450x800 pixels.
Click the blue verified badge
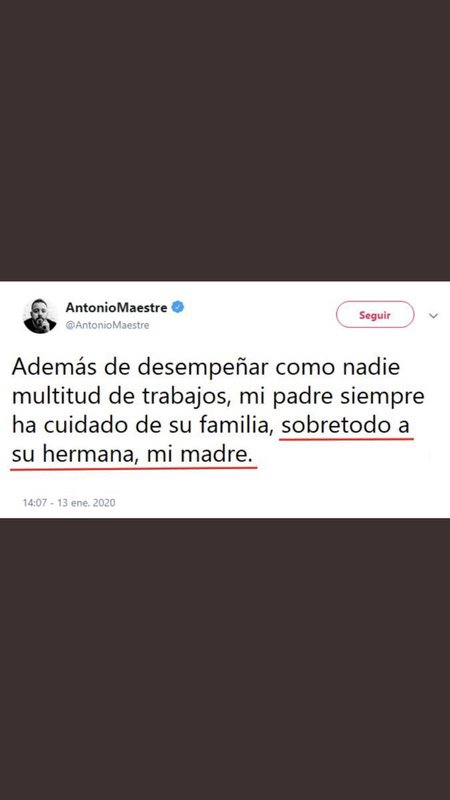178,307
